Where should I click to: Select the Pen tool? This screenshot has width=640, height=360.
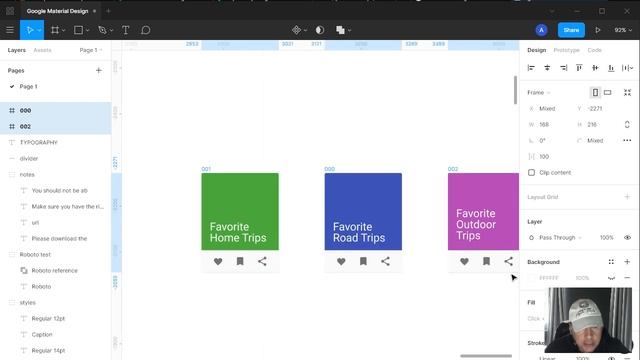coord(102,30)
